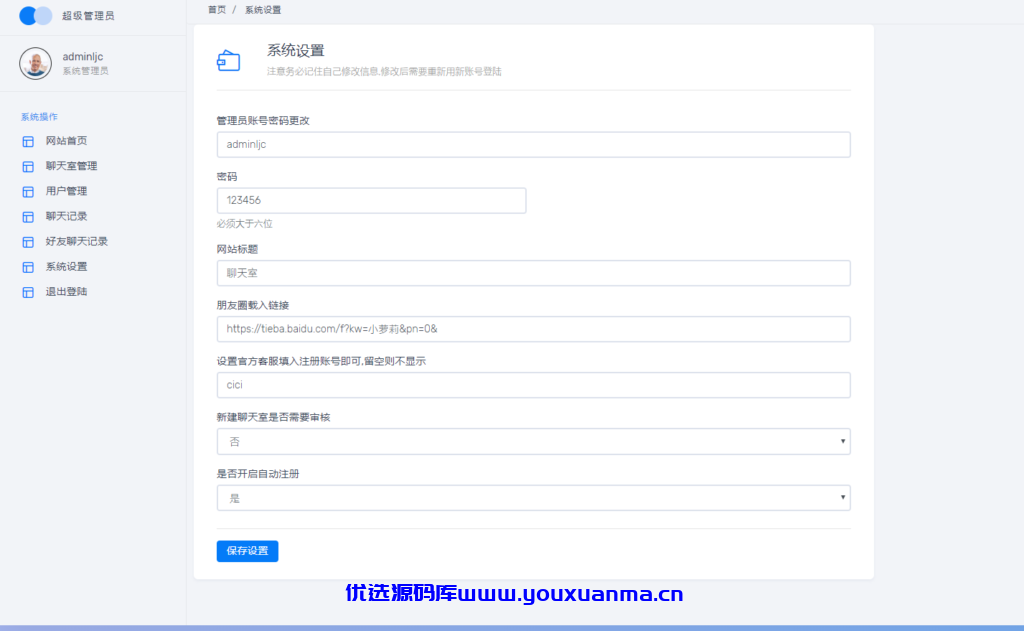Click the 系统管理员 role text under adminljc

86,71
